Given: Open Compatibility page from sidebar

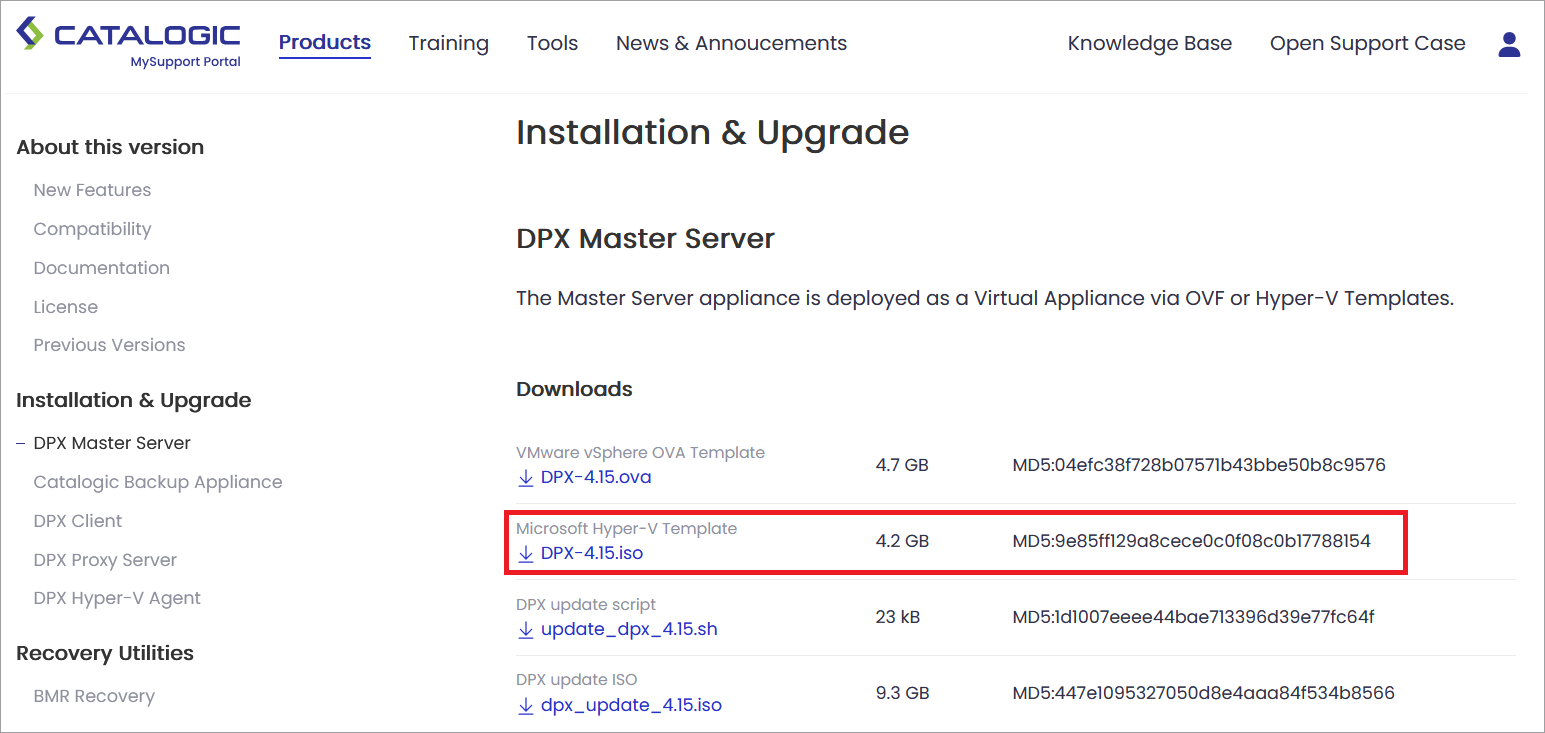Looking at the screenshot, I should (92, 229).
